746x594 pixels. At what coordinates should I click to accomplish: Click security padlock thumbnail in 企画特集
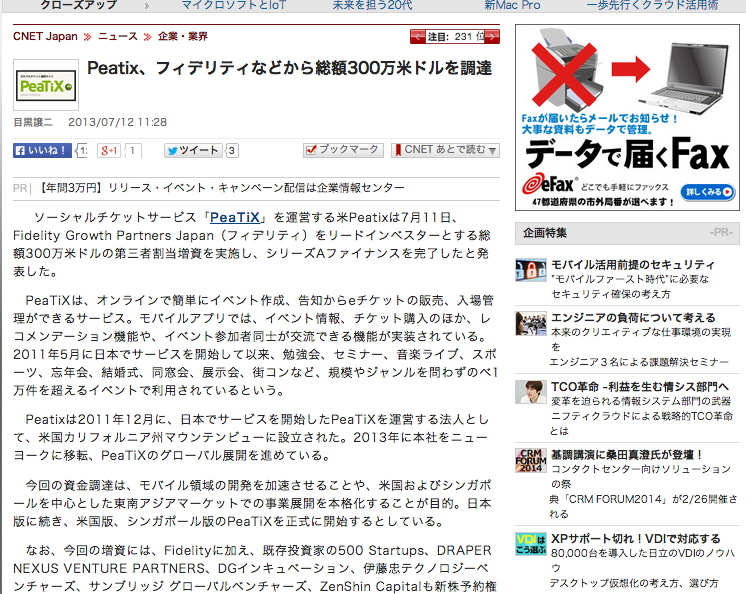pos(530,270)
